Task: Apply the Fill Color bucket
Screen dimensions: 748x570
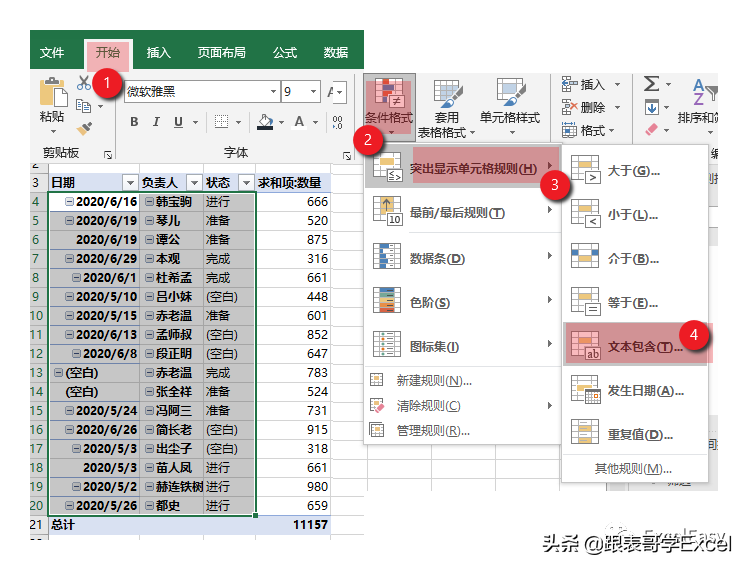Action: tap(265, 122)
